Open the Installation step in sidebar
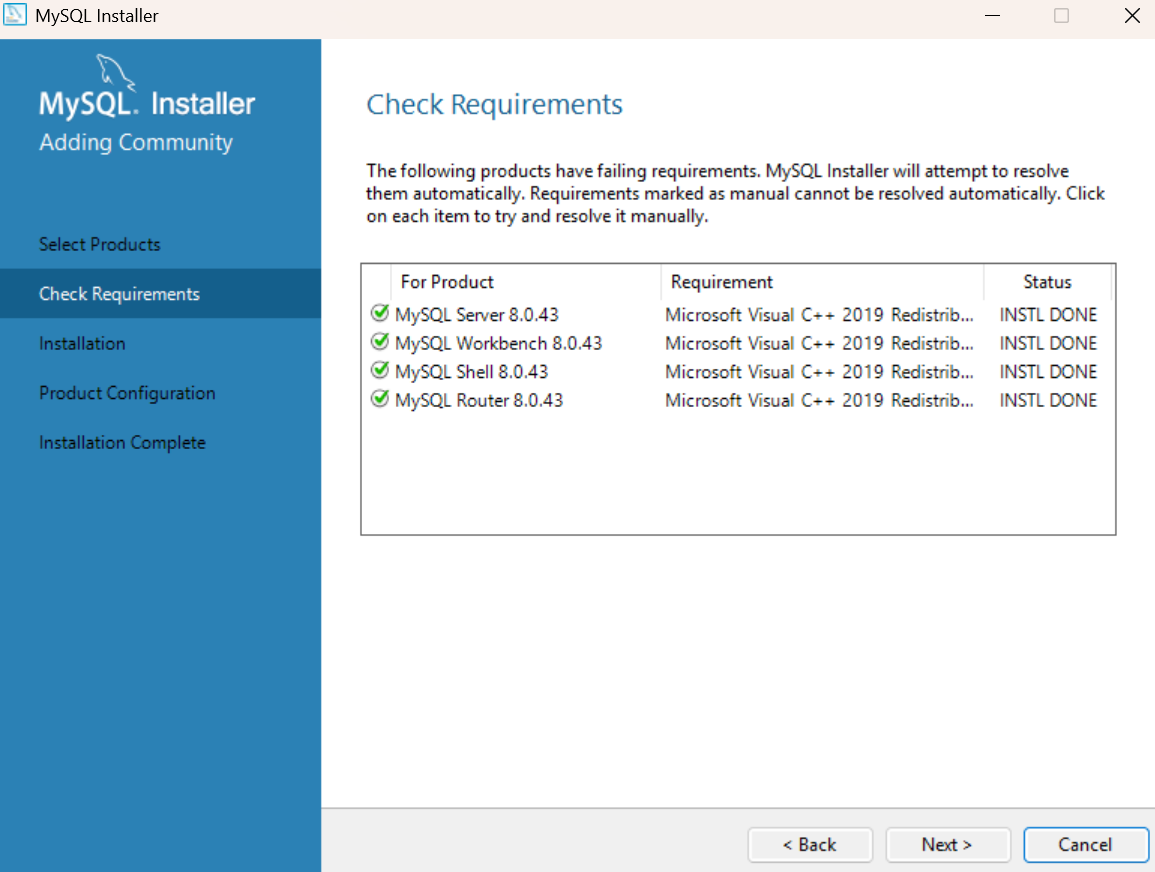The image size is (1155, 872). [82, 343]
